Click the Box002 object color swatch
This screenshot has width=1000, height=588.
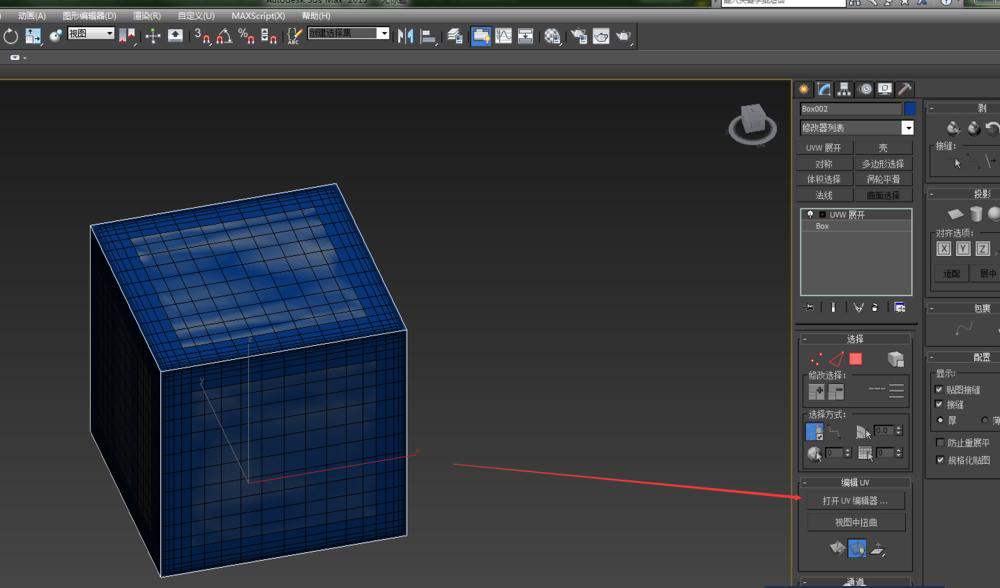coord(908,109)
